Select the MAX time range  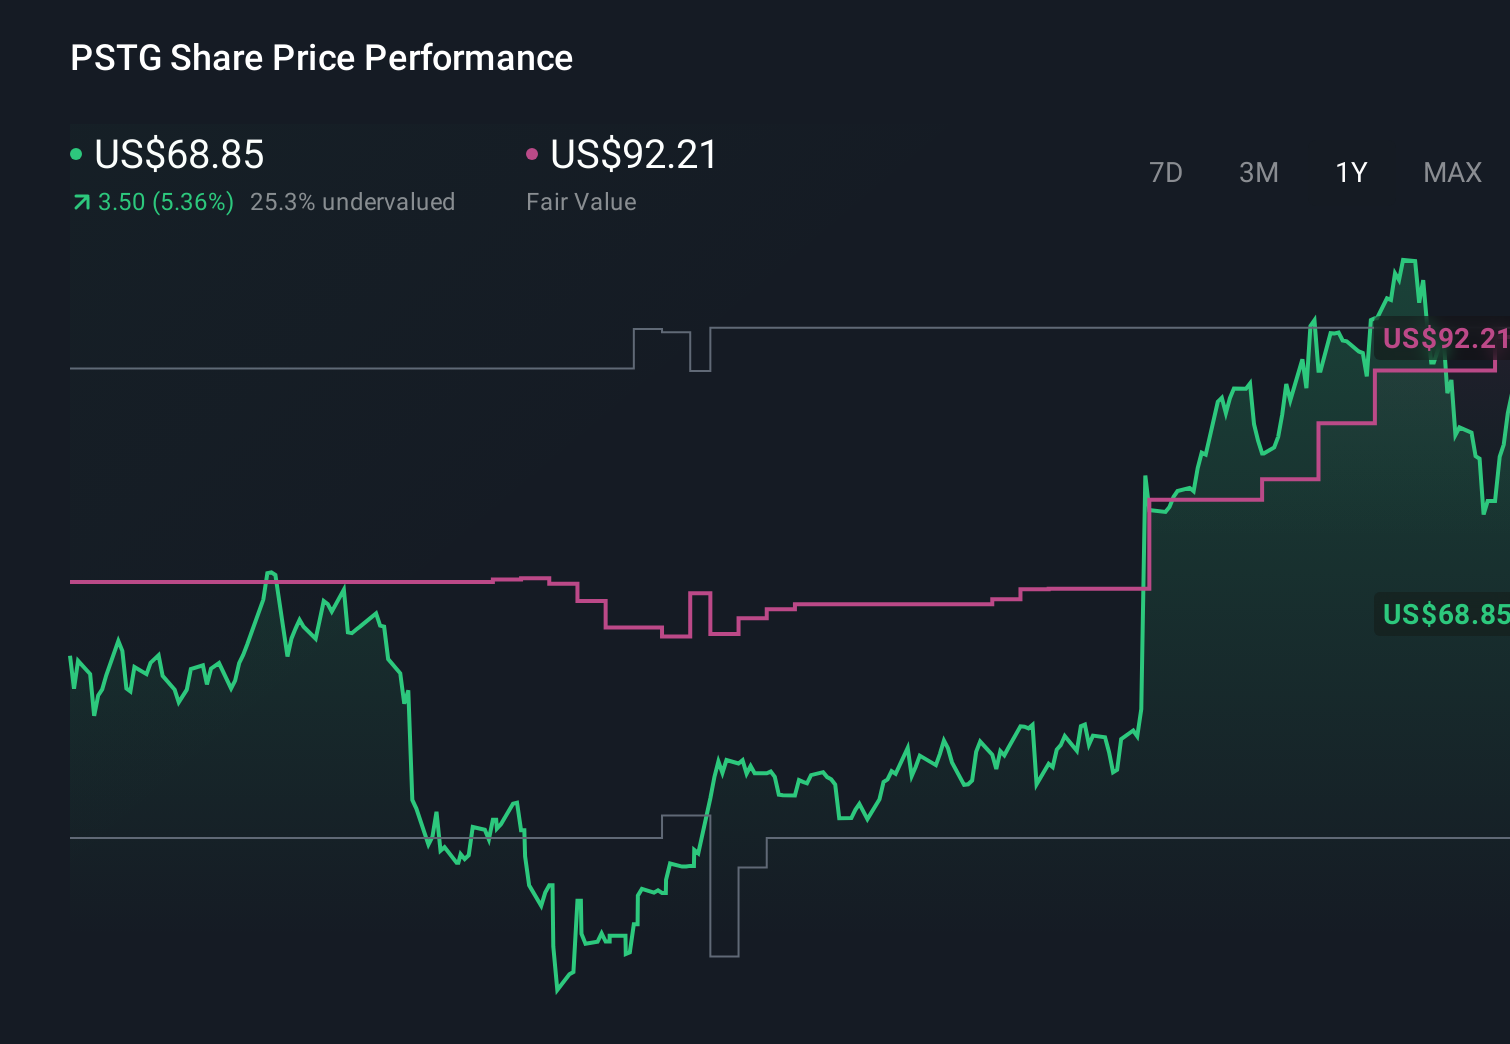click(x=1452, y=172)
